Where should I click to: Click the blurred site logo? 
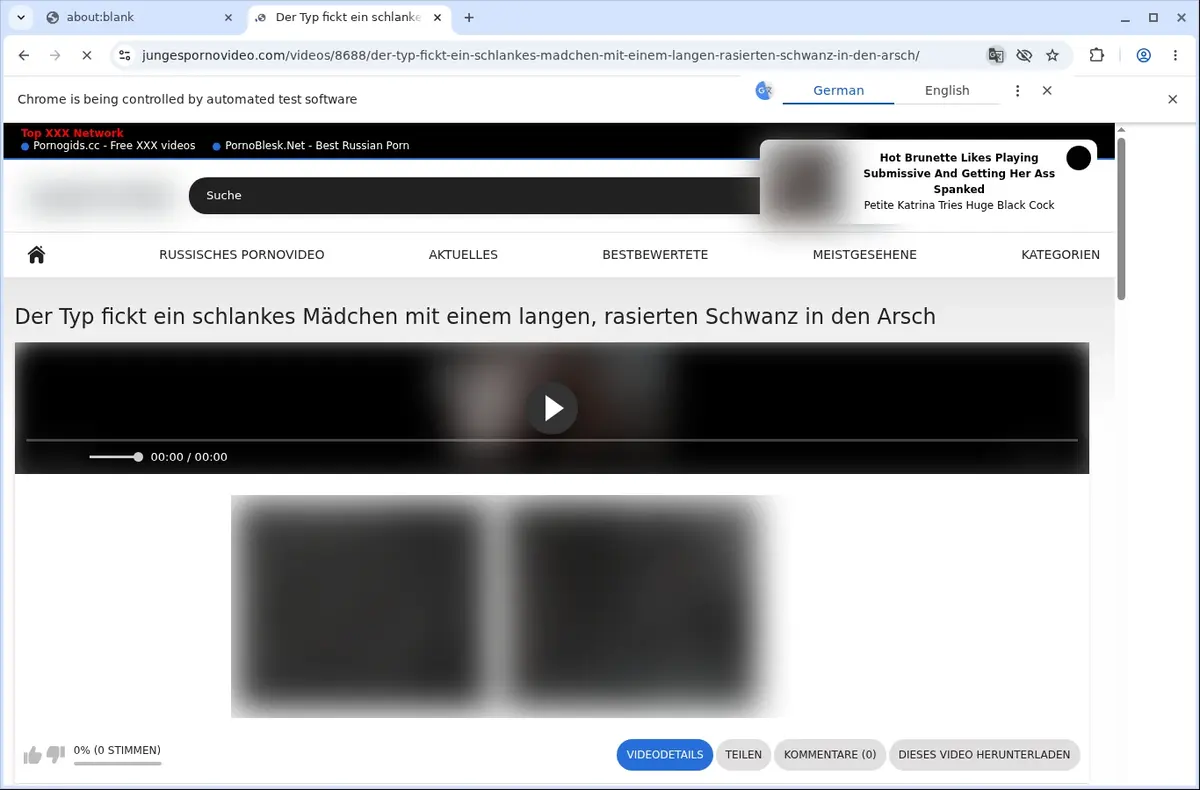click(x=100, y=196)
